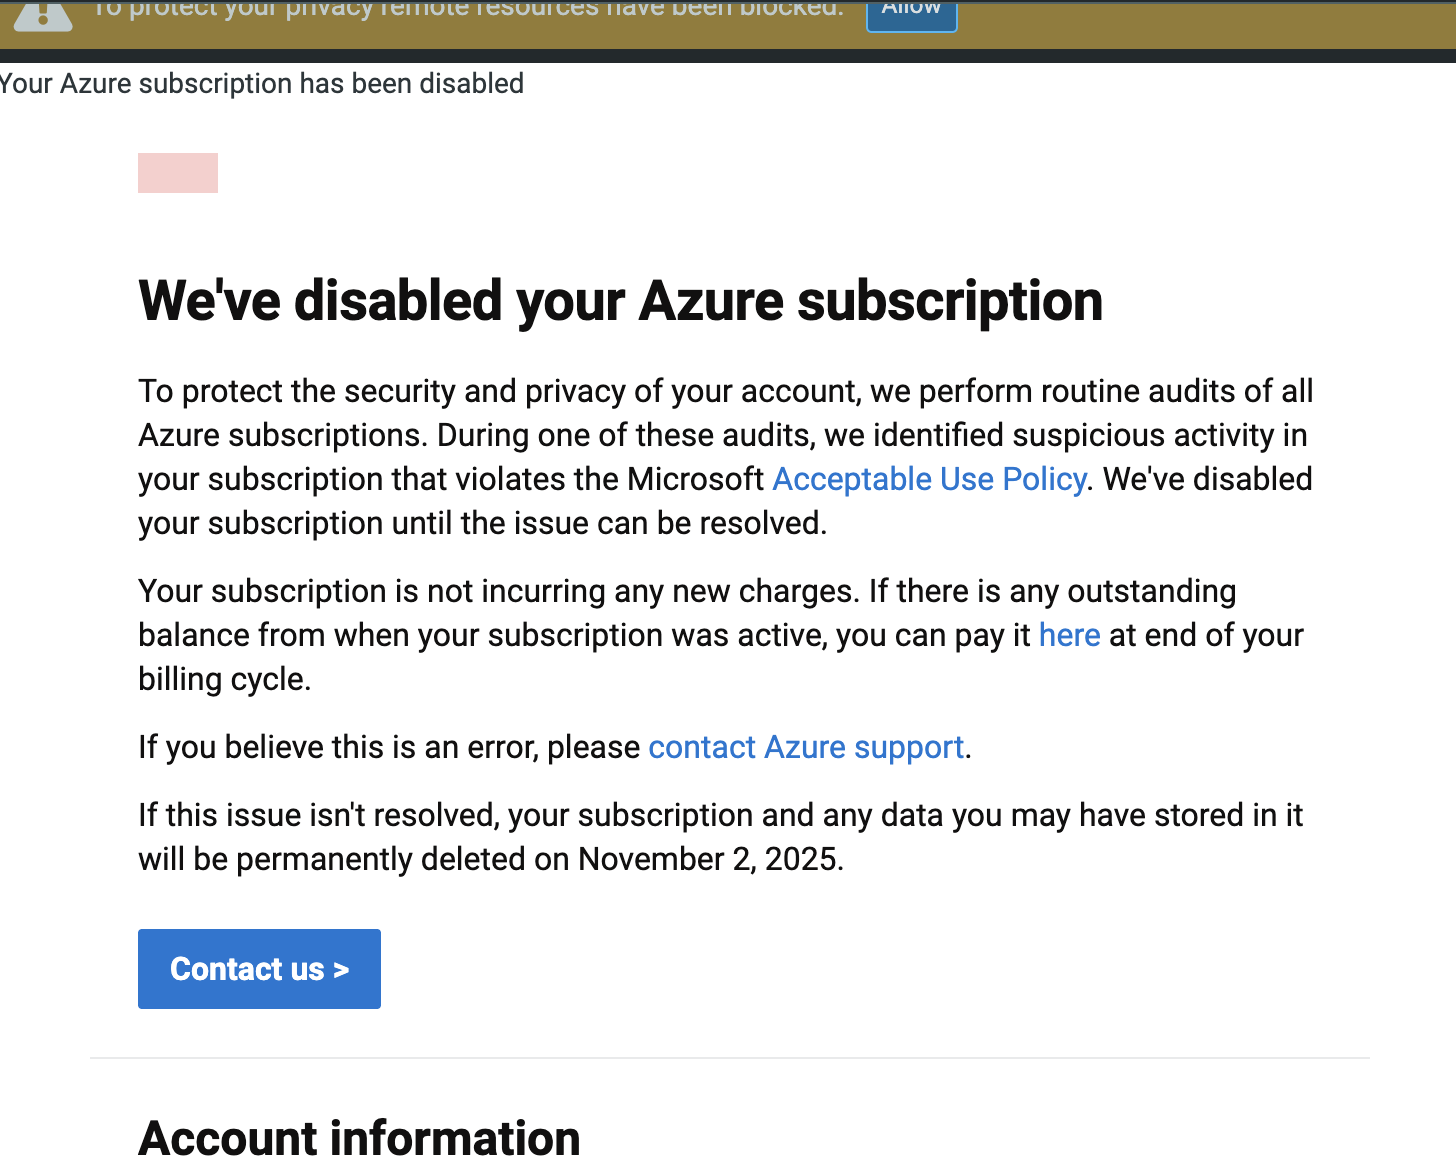The image size is (1456, 1160).
Task: Click the blue Contact us button
Action: 259,969
